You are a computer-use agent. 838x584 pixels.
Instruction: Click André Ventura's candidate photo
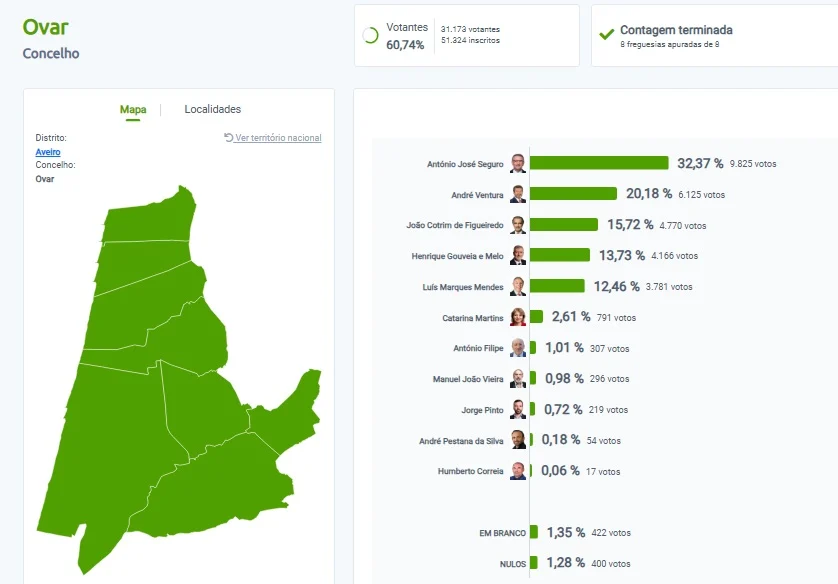click(518, 194)
